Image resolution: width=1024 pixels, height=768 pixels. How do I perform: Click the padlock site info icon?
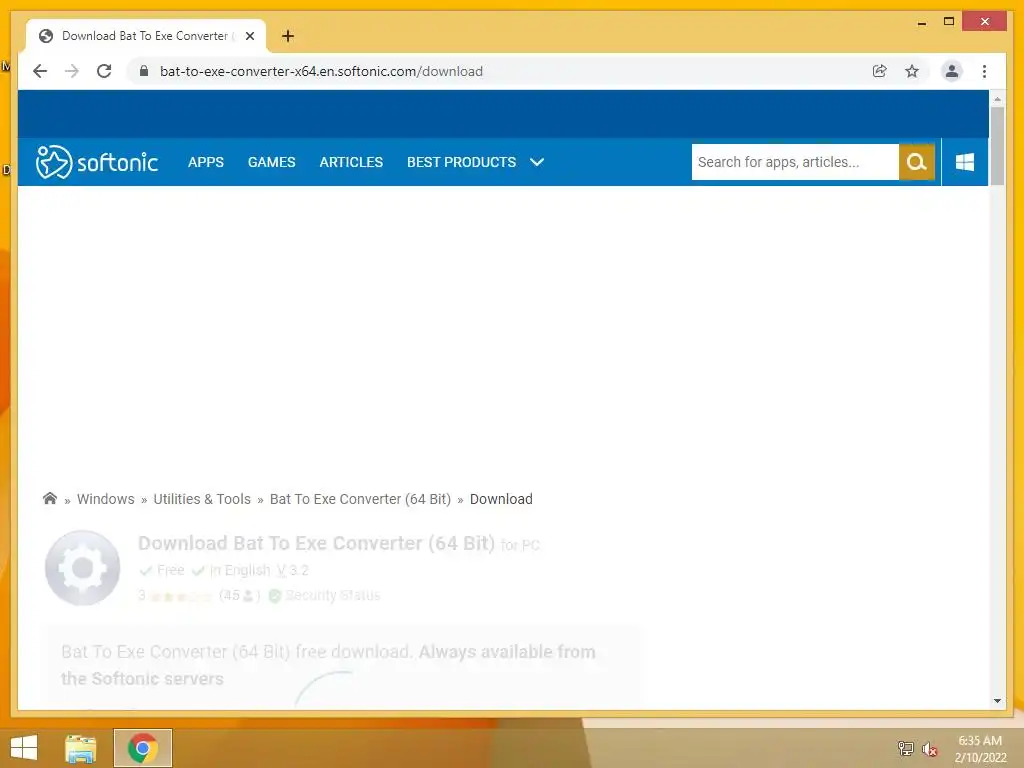(x=144, y=71)
